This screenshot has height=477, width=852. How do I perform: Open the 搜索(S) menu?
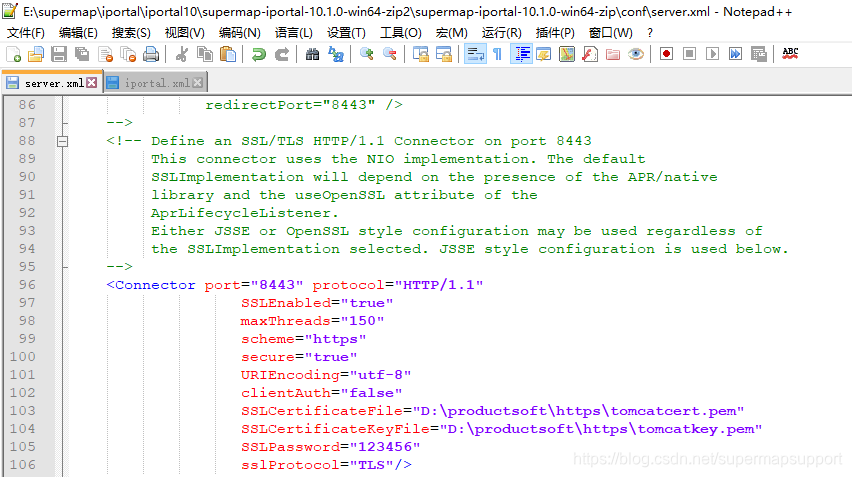click(131, 33)
